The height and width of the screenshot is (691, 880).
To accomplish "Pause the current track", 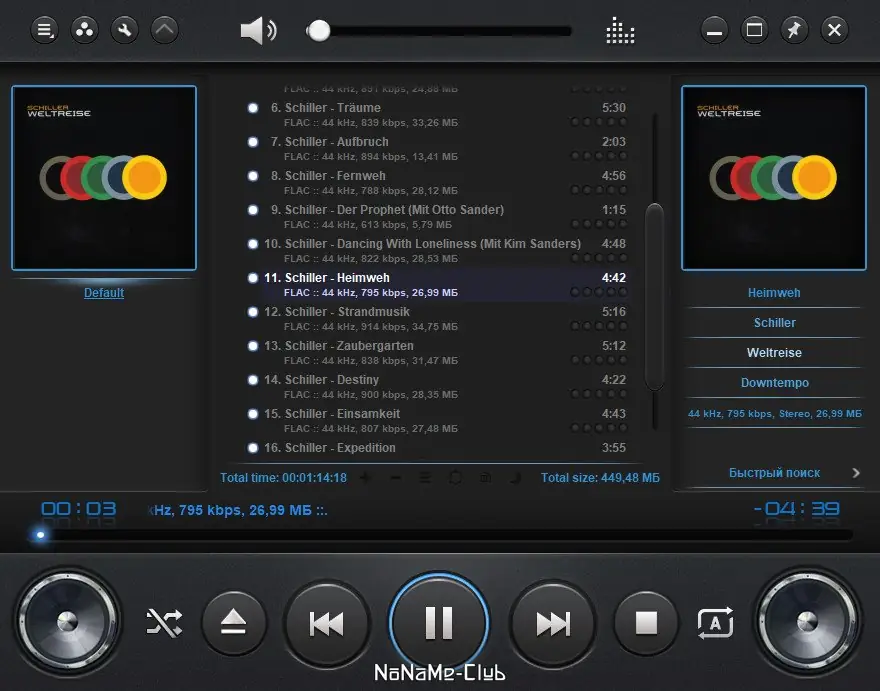I will pyautogui.click(x=439, y=623).
